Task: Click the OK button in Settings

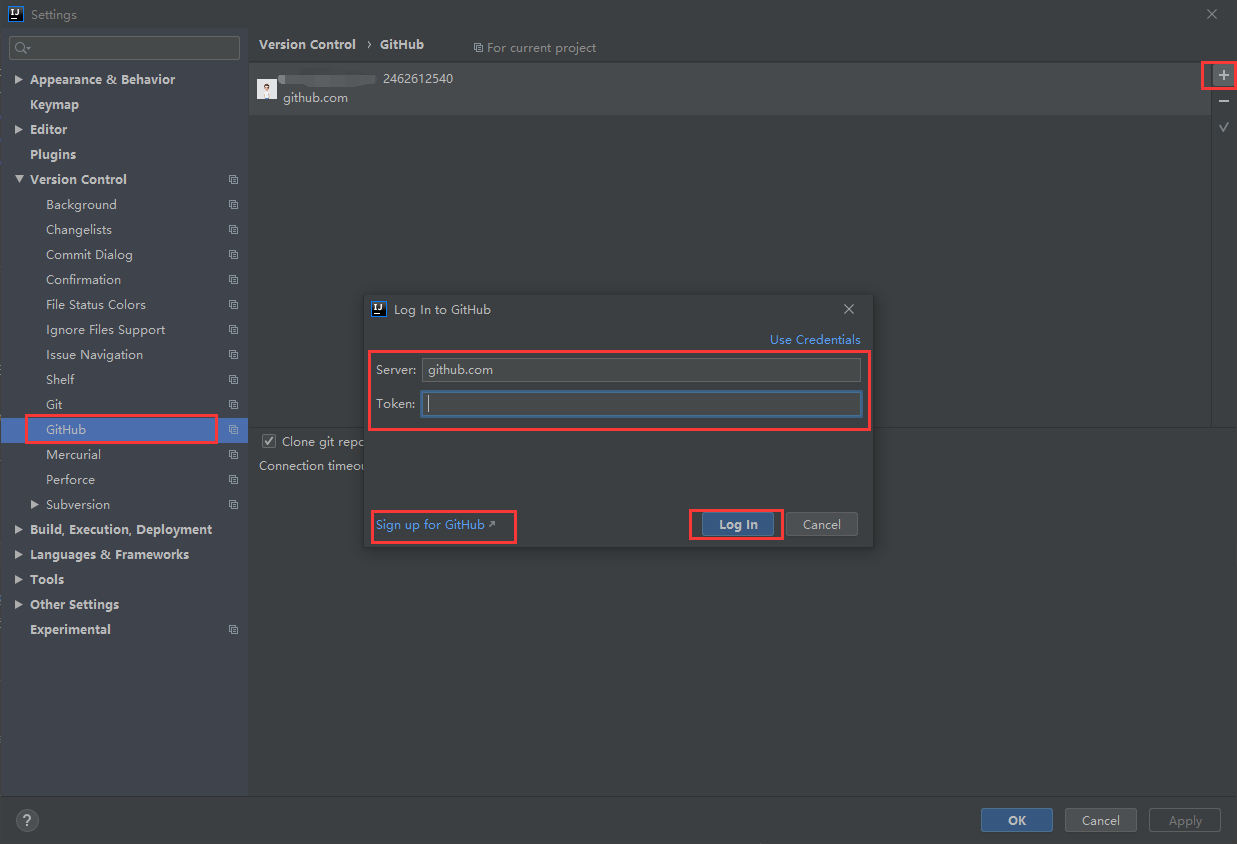Action: 1017,820
